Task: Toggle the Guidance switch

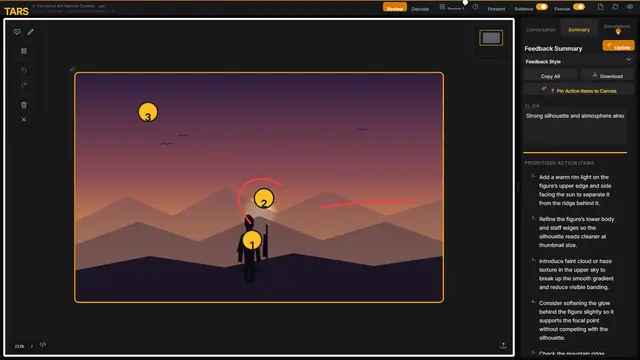Action: click(x=542, y=7)
